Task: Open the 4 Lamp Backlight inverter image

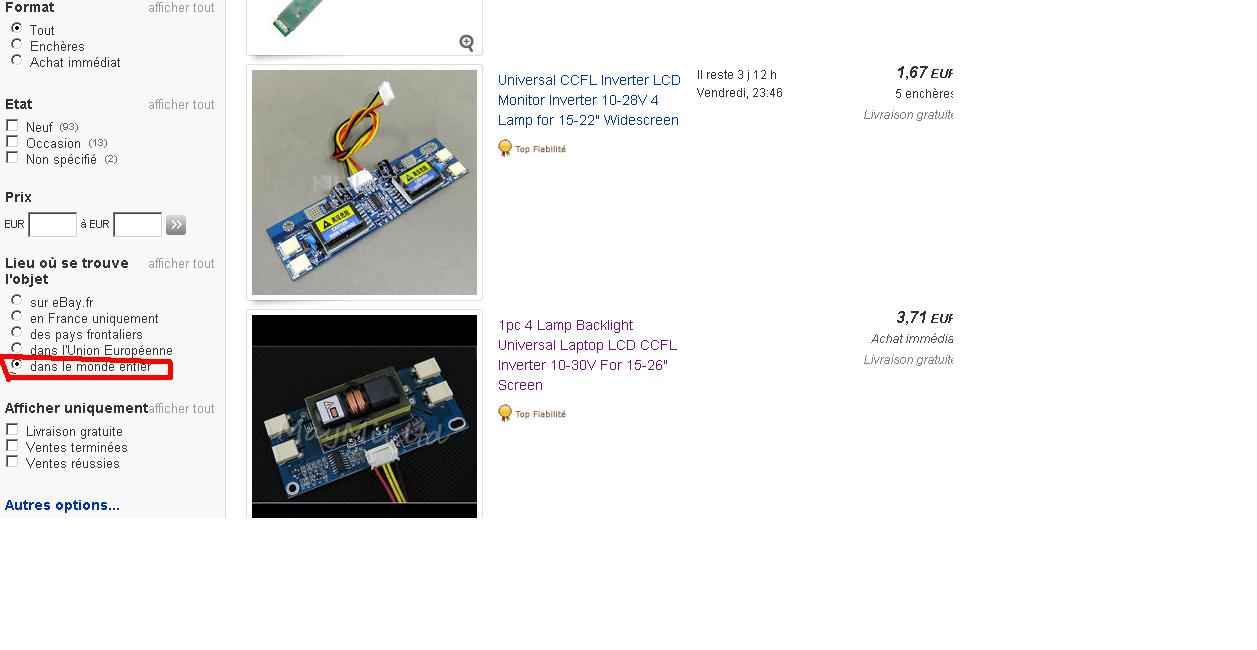Action: [364, 416]
